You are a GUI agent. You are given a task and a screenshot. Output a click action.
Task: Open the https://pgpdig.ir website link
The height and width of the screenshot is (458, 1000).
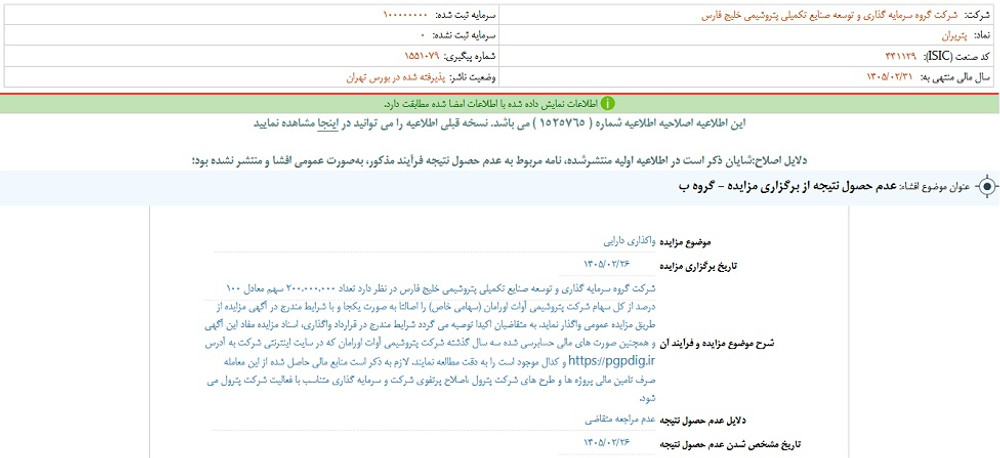612,361
